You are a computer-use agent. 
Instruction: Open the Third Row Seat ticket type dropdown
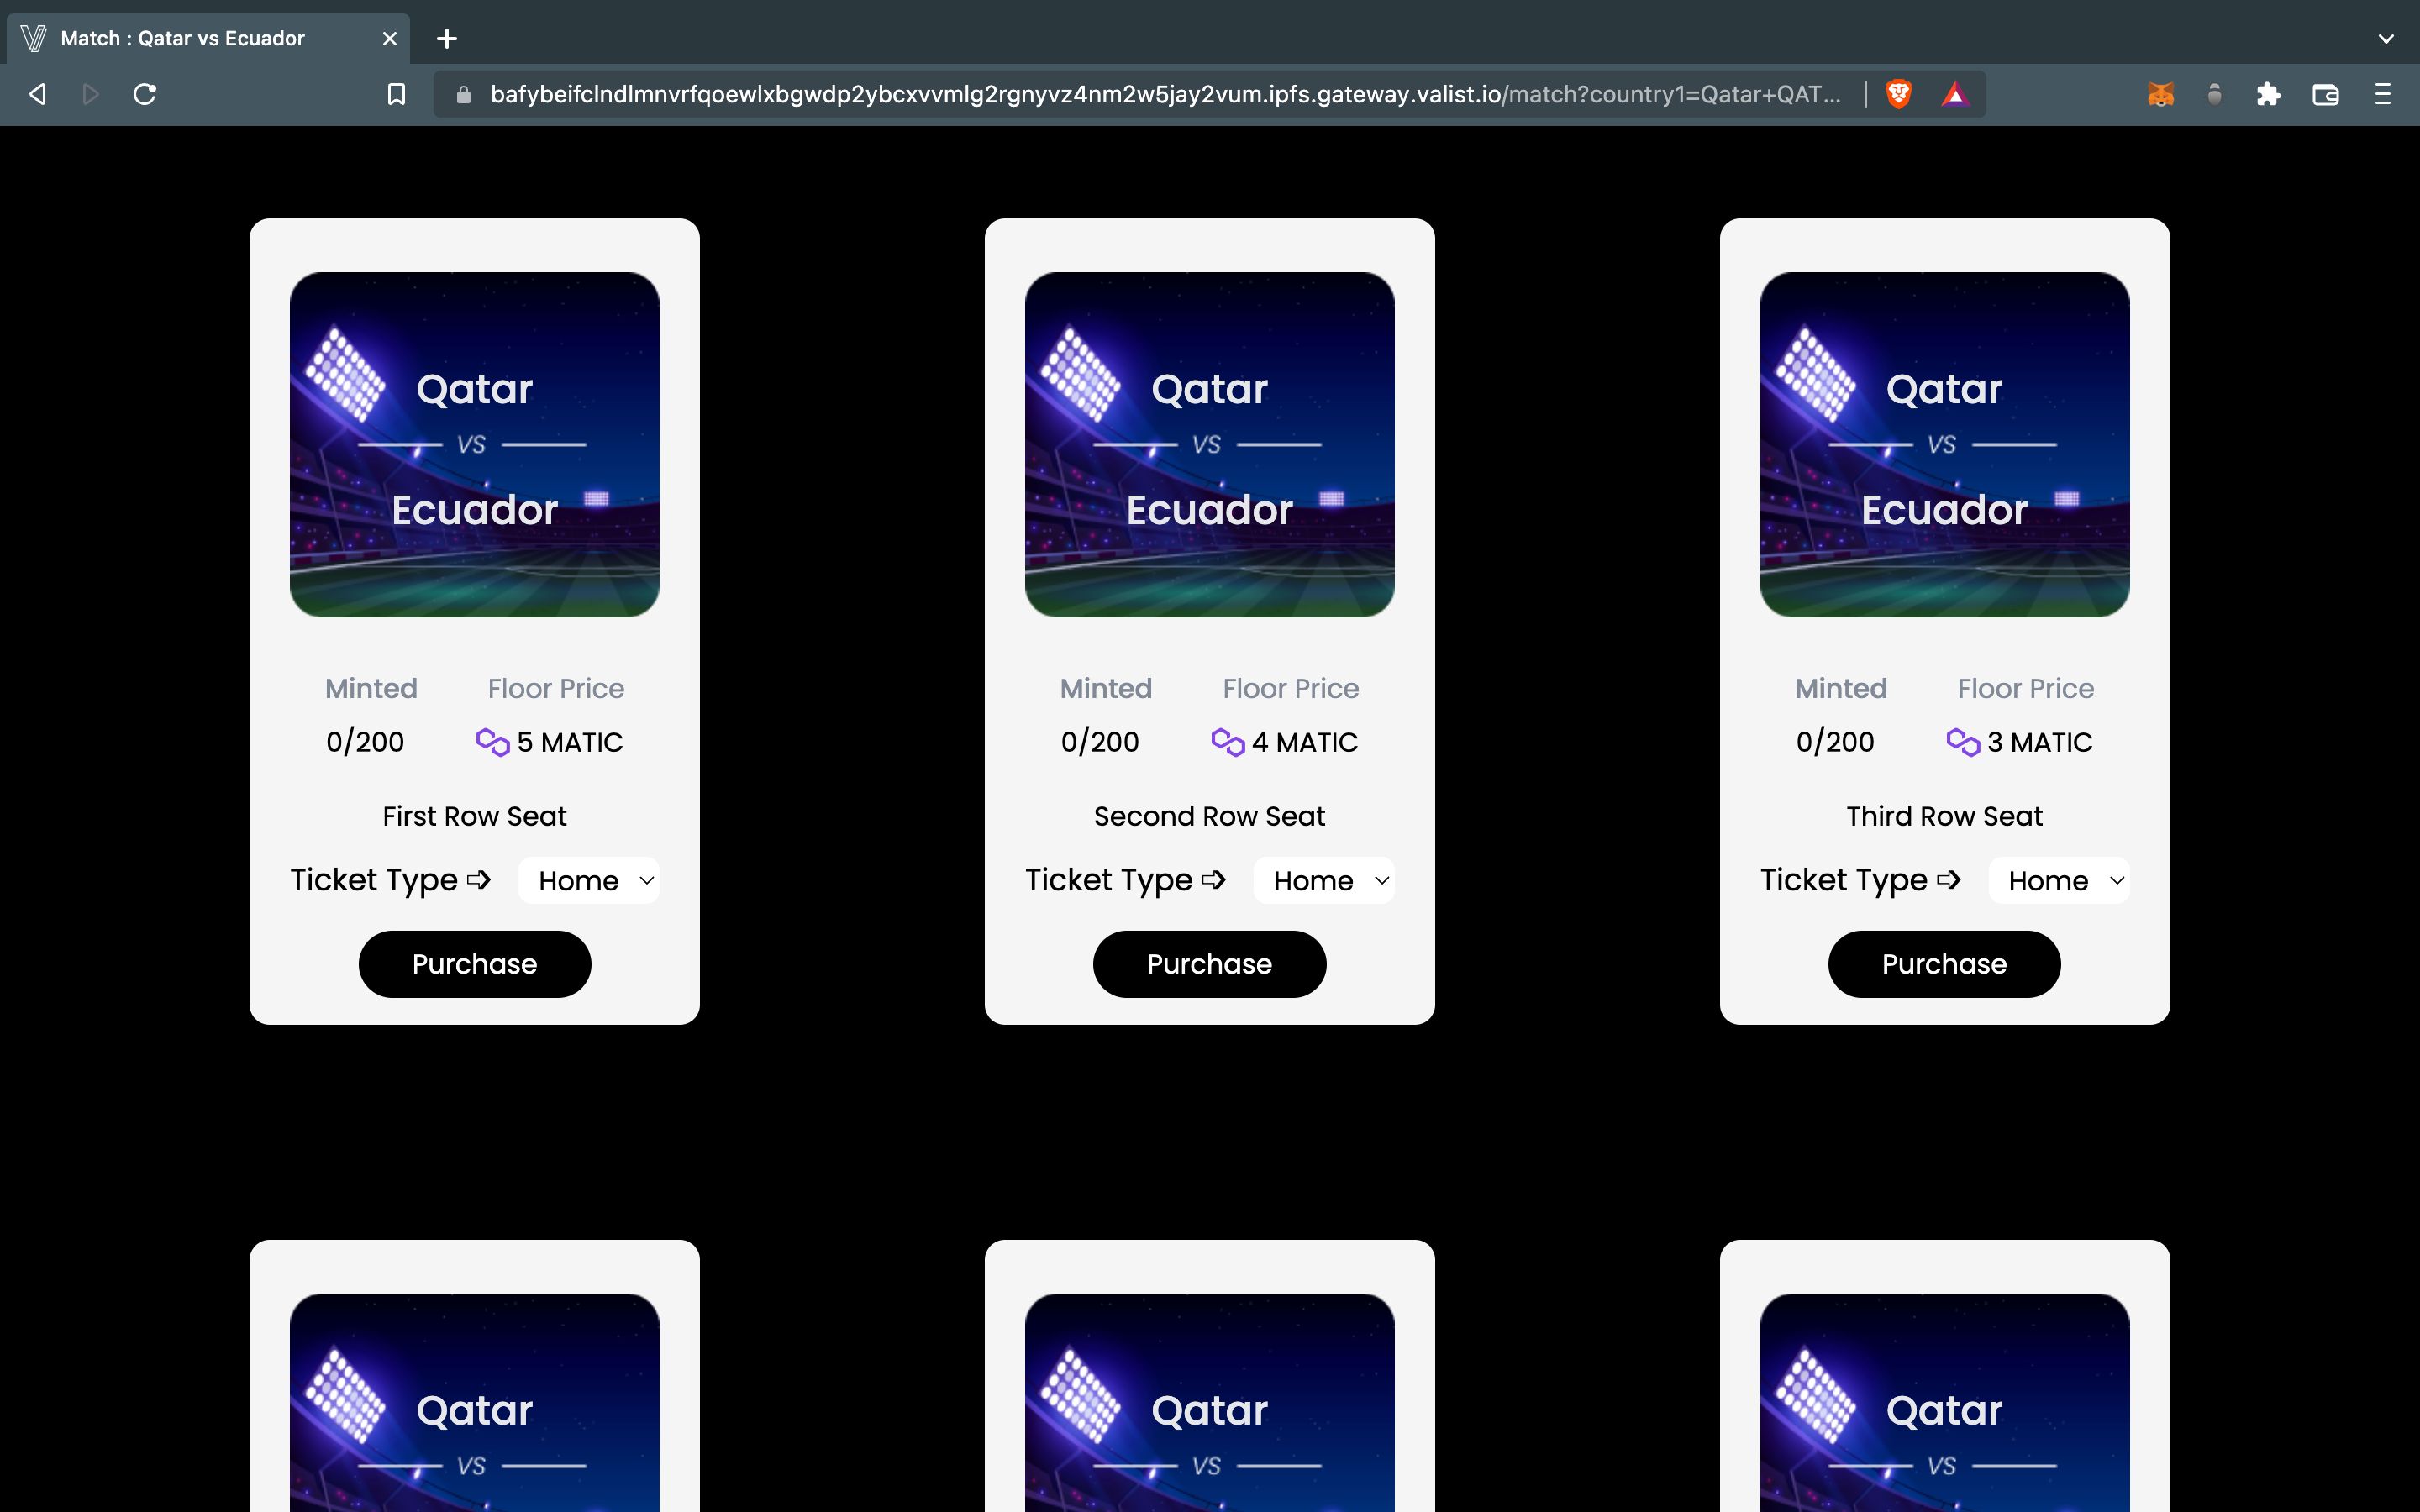click(x=2059, y=880)
